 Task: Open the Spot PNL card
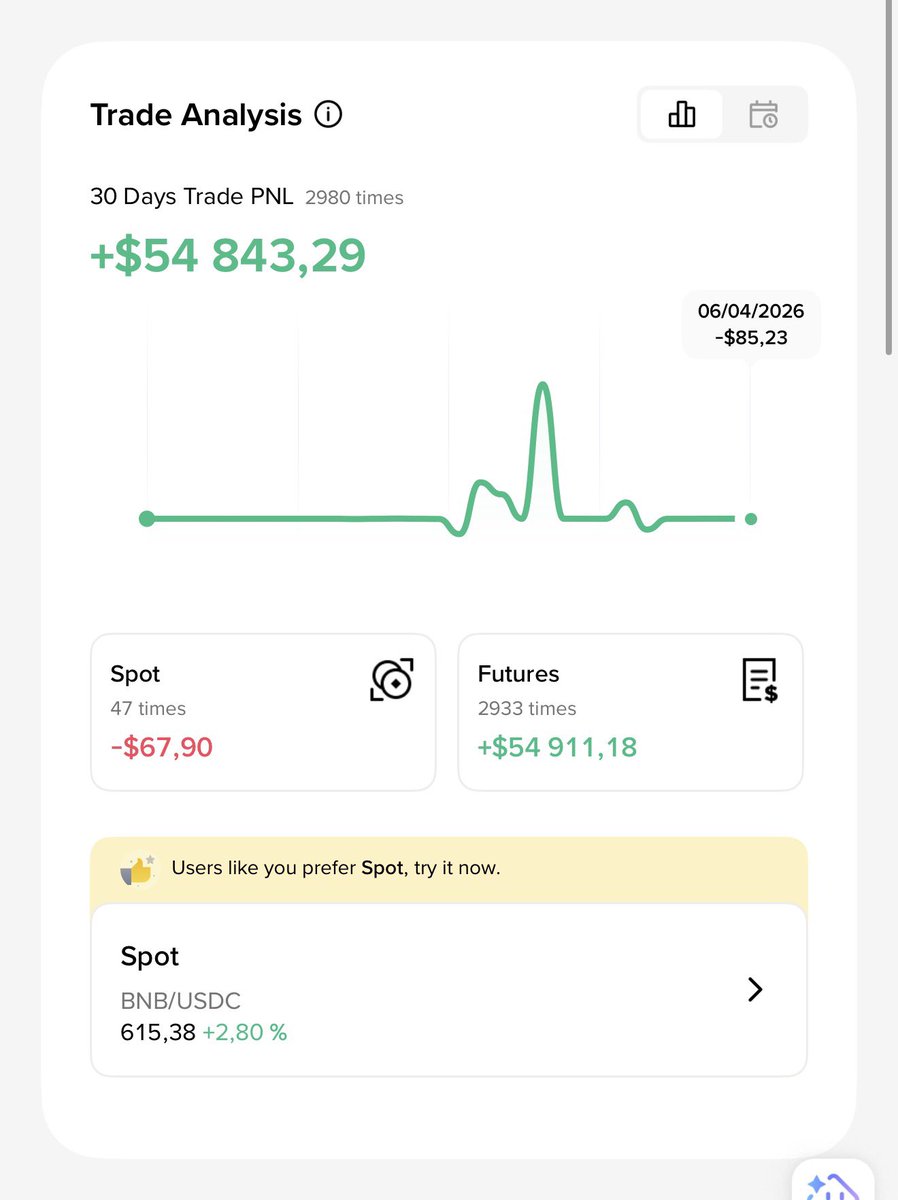pyautogui.click(x=263, y=712)
